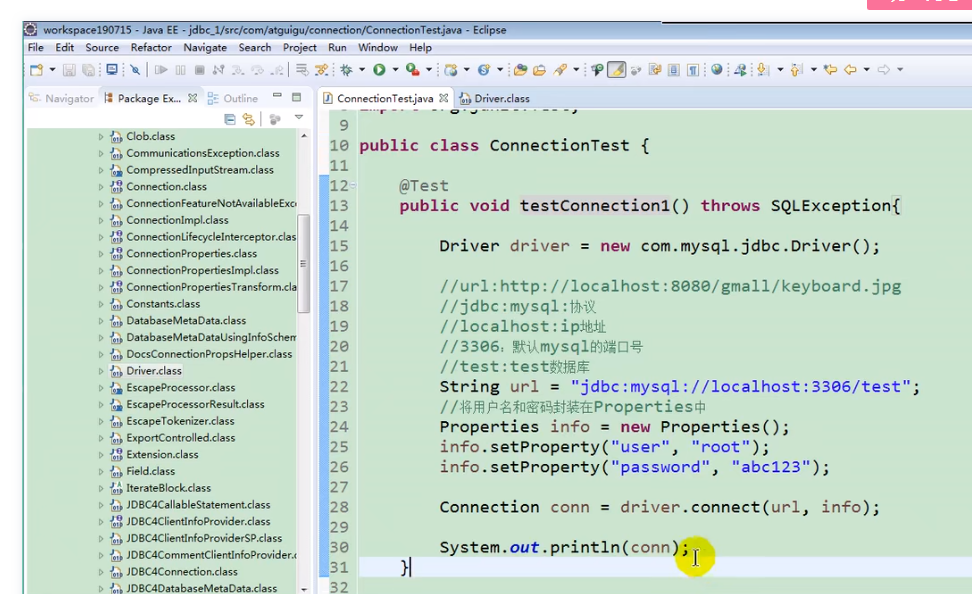Click the Debug bug icon
972x594 pixels.
347,70
